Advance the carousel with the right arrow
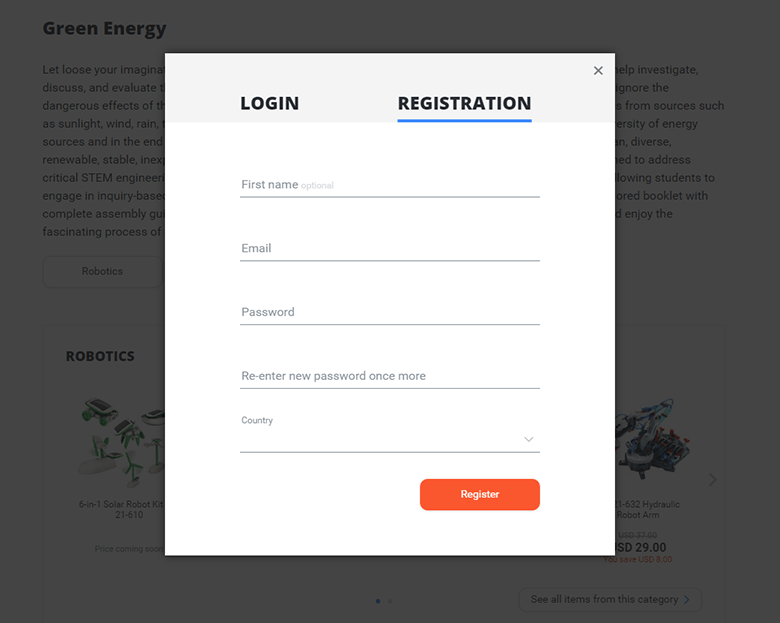Screen dimensions: 780x623 (x=712, y=480)
